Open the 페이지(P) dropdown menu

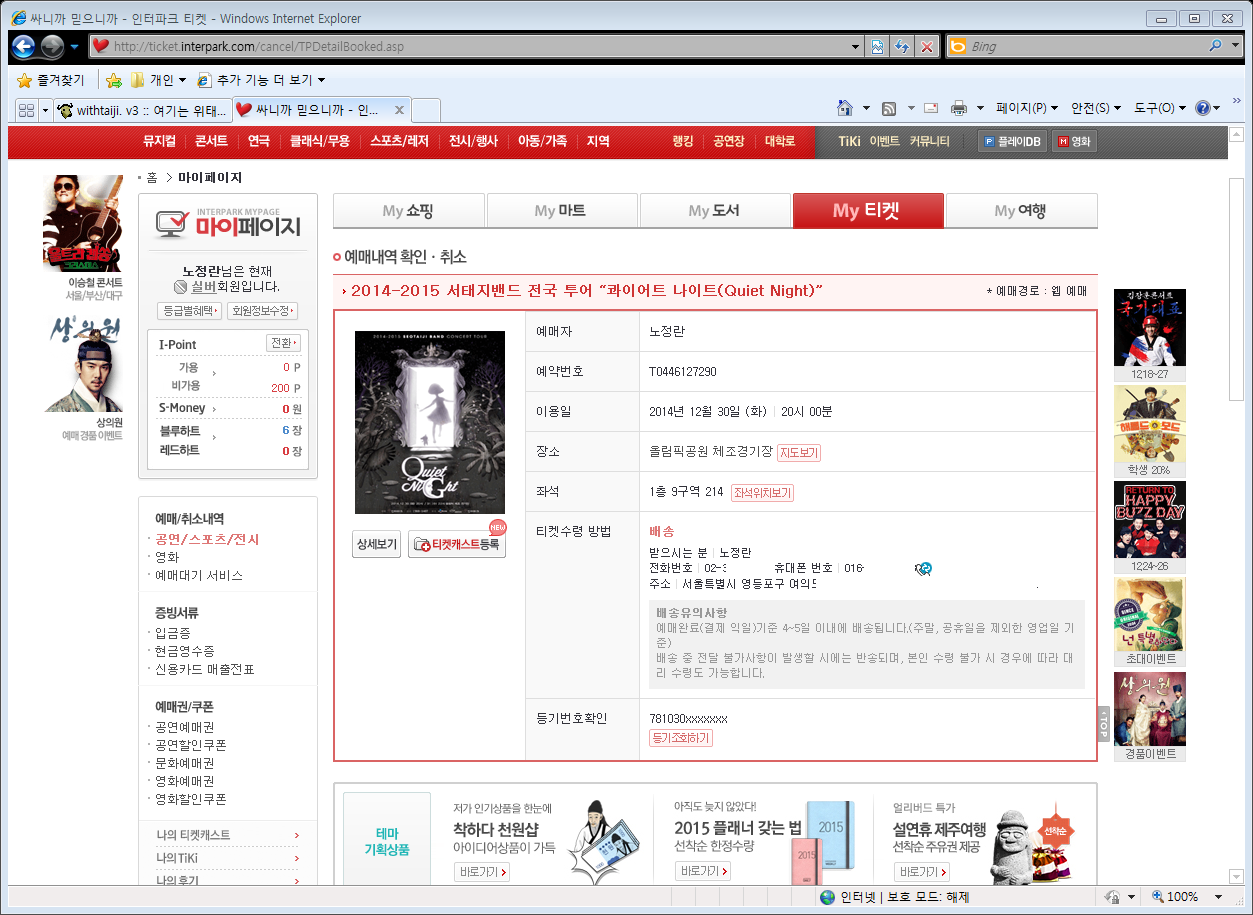pyautogui.click(x=1027, y=108)
